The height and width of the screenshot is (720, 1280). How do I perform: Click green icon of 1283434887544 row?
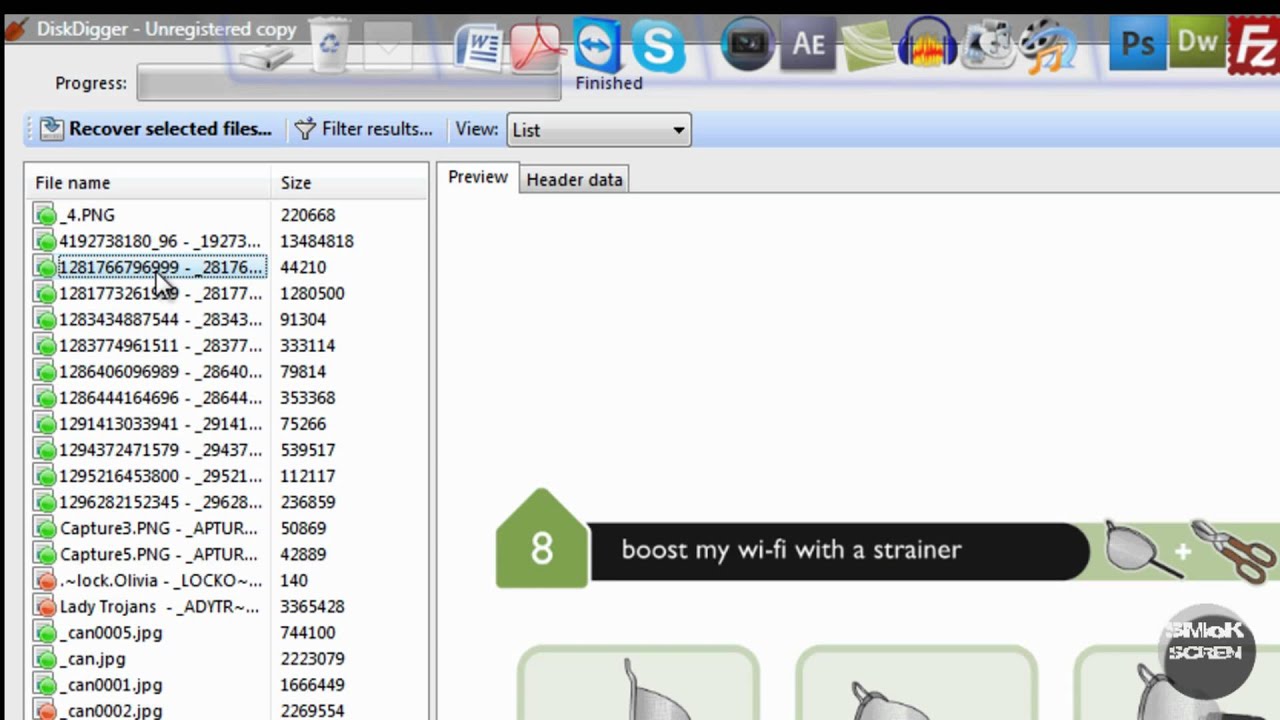pos(45,319)
